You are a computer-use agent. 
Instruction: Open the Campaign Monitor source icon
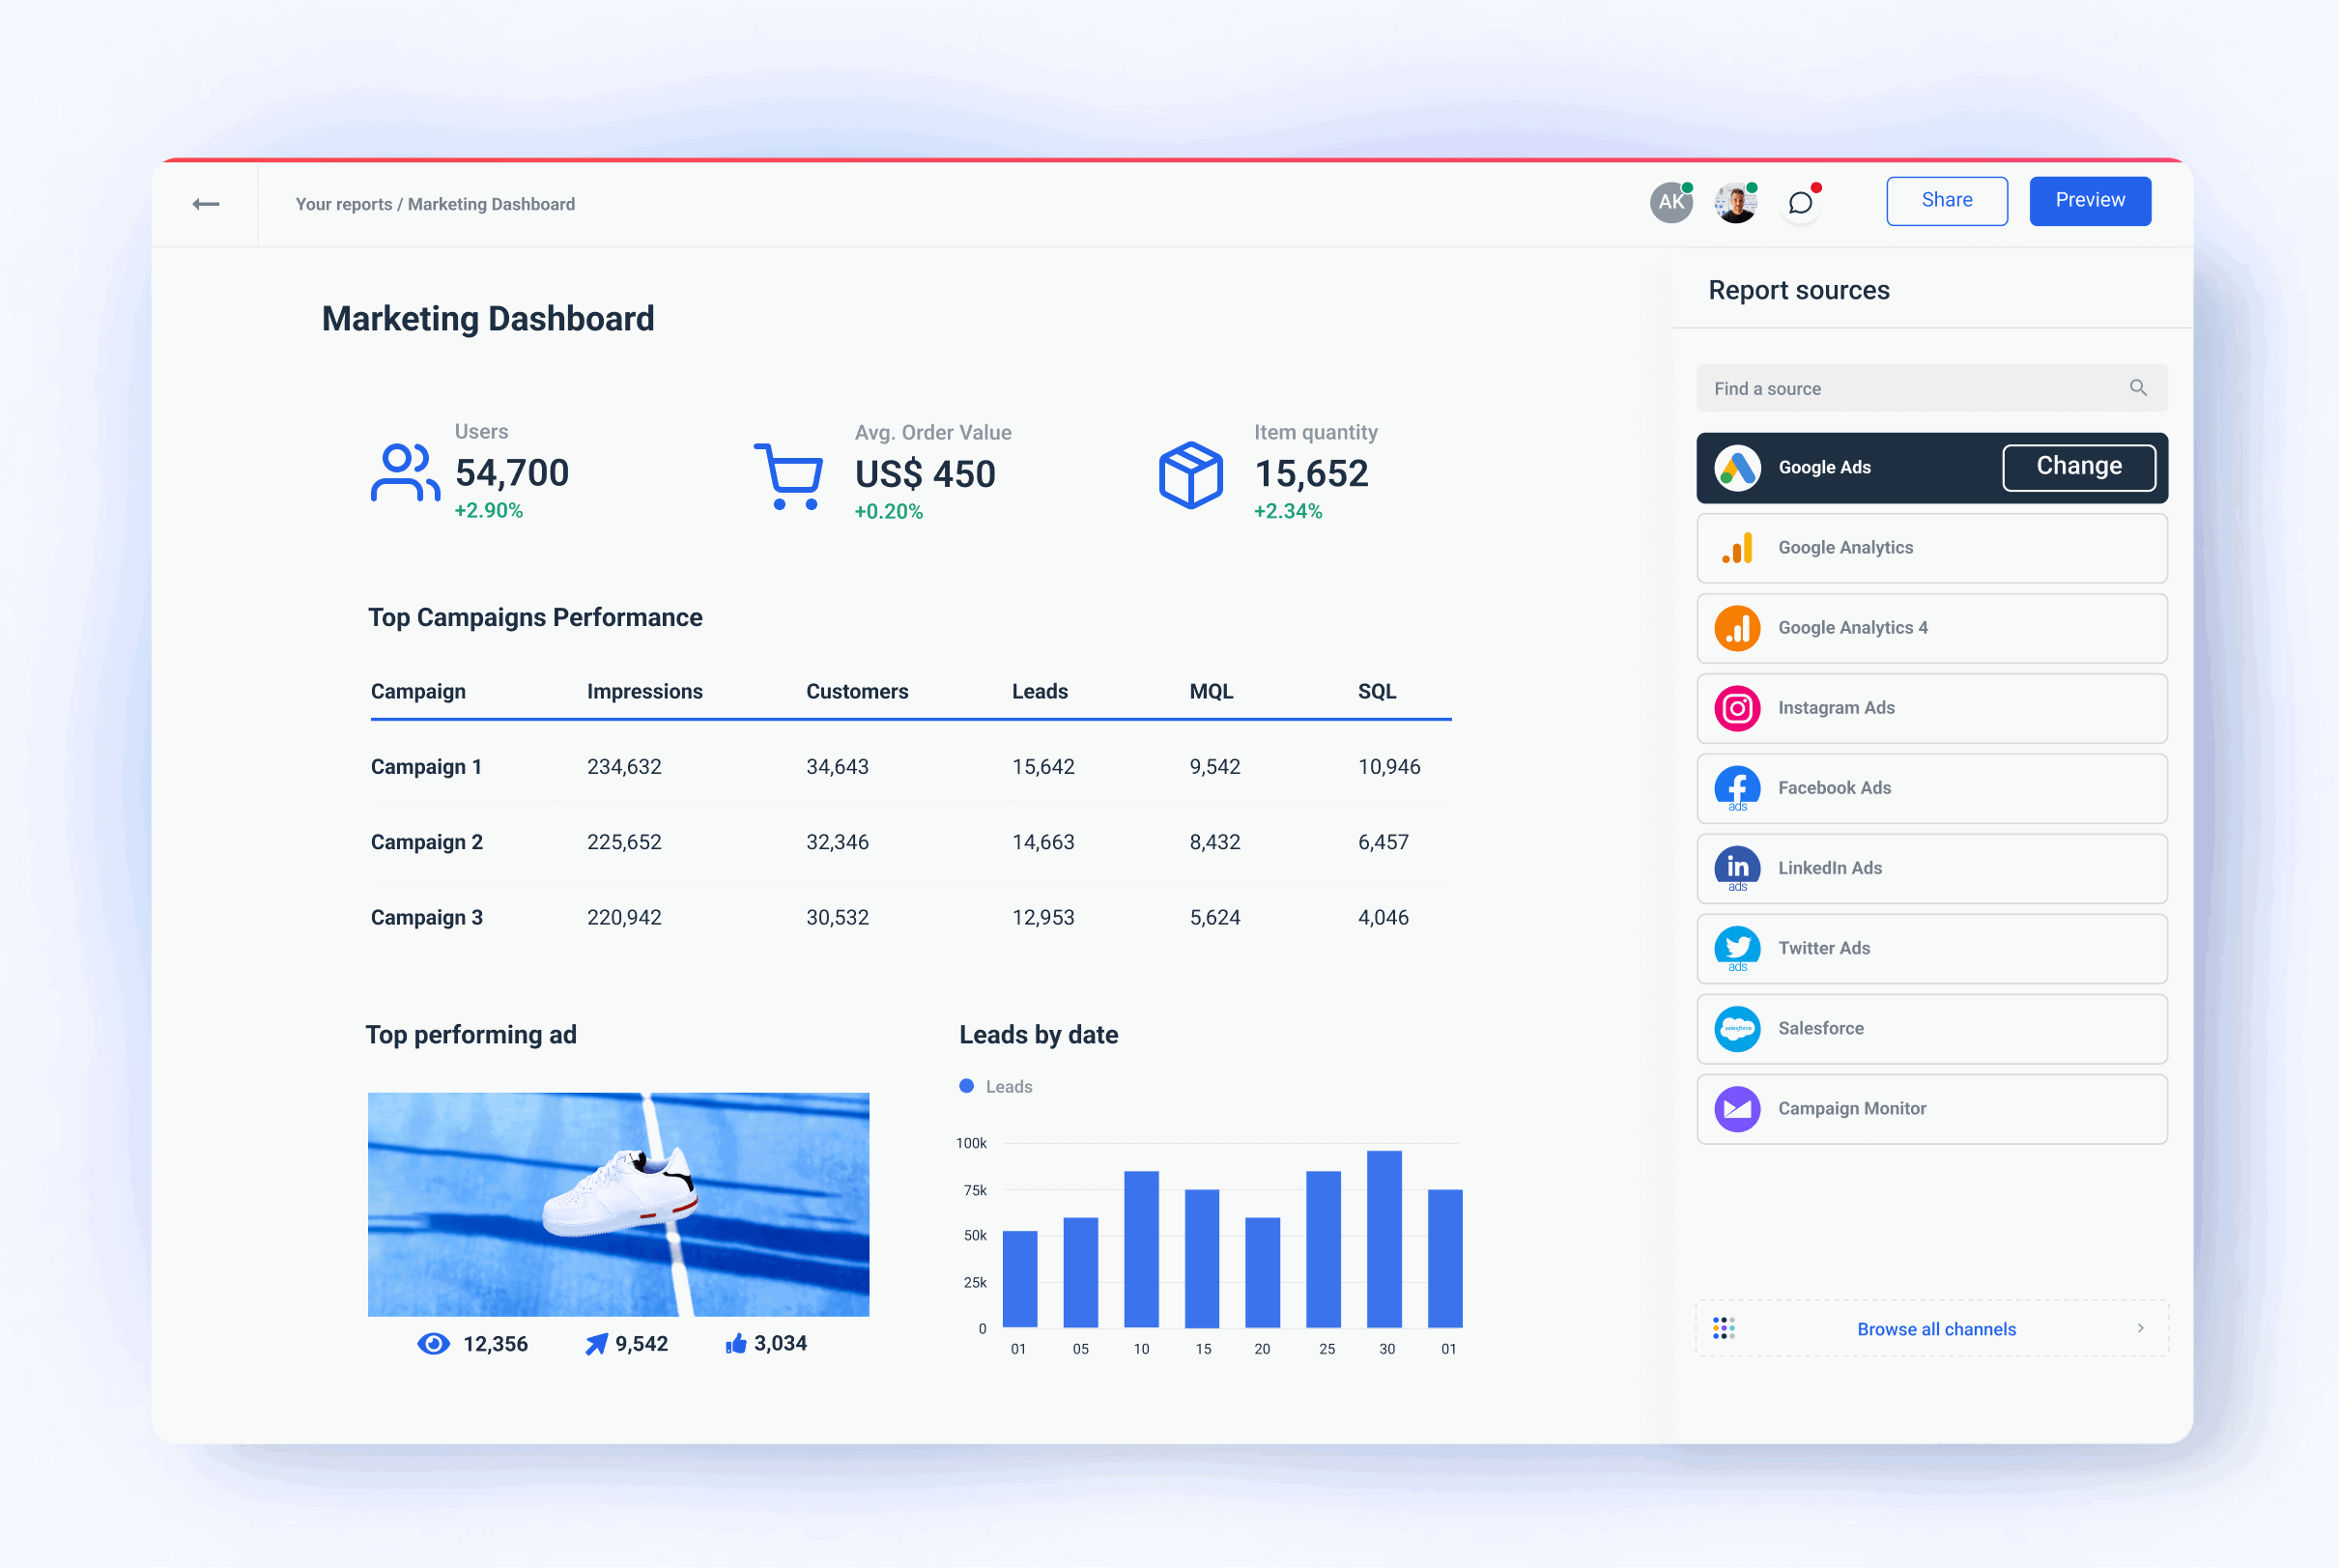click(x=1738, y=1108)
